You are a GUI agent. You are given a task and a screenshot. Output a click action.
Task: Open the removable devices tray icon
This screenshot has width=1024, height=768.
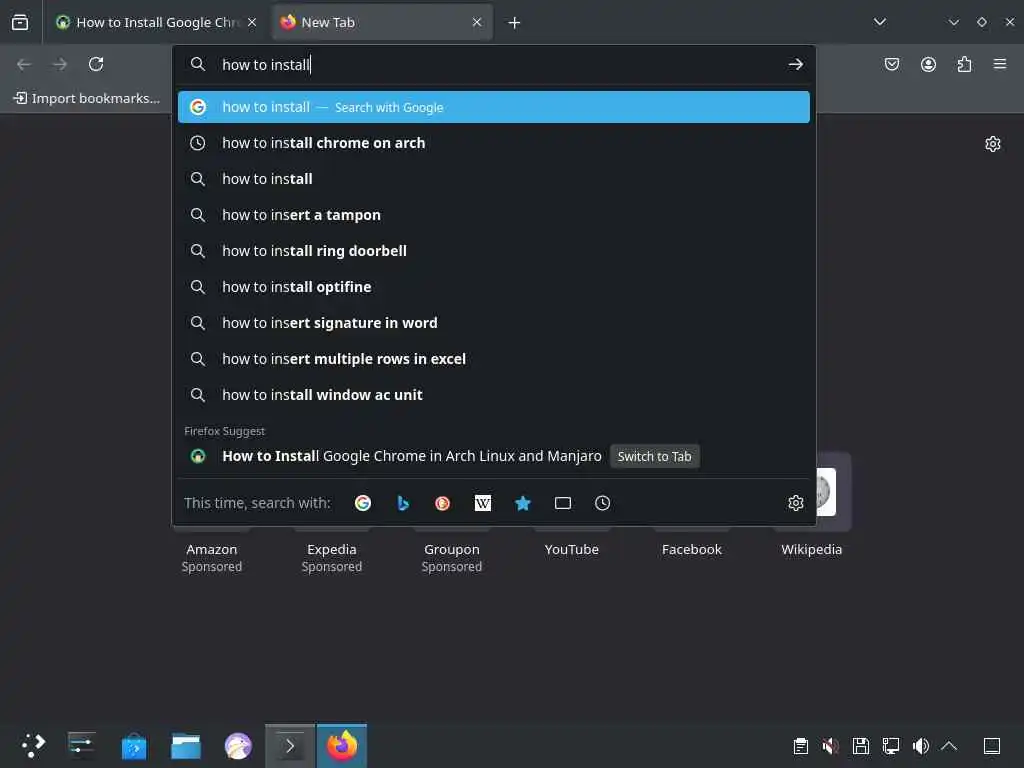click(x=861, y=746)
